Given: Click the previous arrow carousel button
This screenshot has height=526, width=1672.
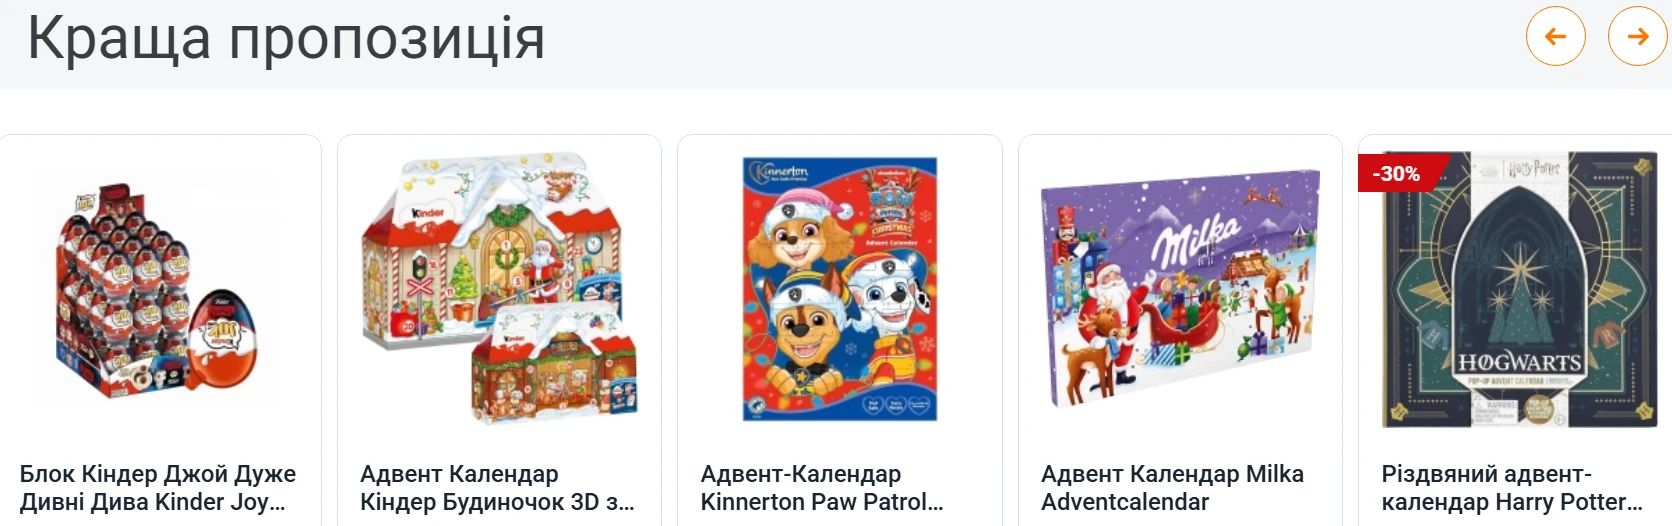Looking at the screenshot, I should (1555, 36).
